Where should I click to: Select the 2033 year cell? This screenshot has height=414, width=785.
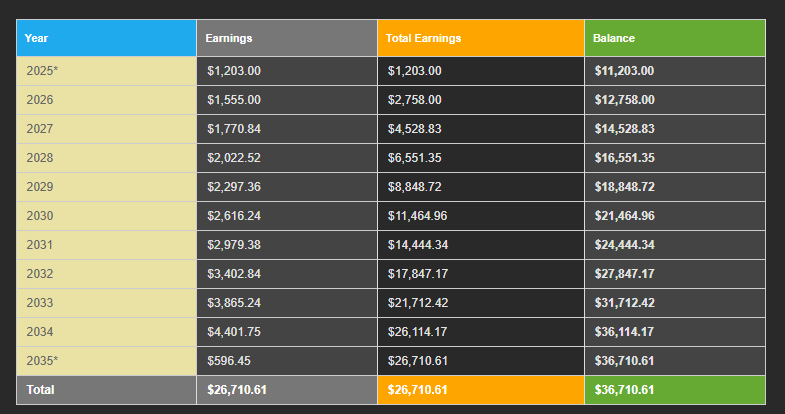pos(107,303)
